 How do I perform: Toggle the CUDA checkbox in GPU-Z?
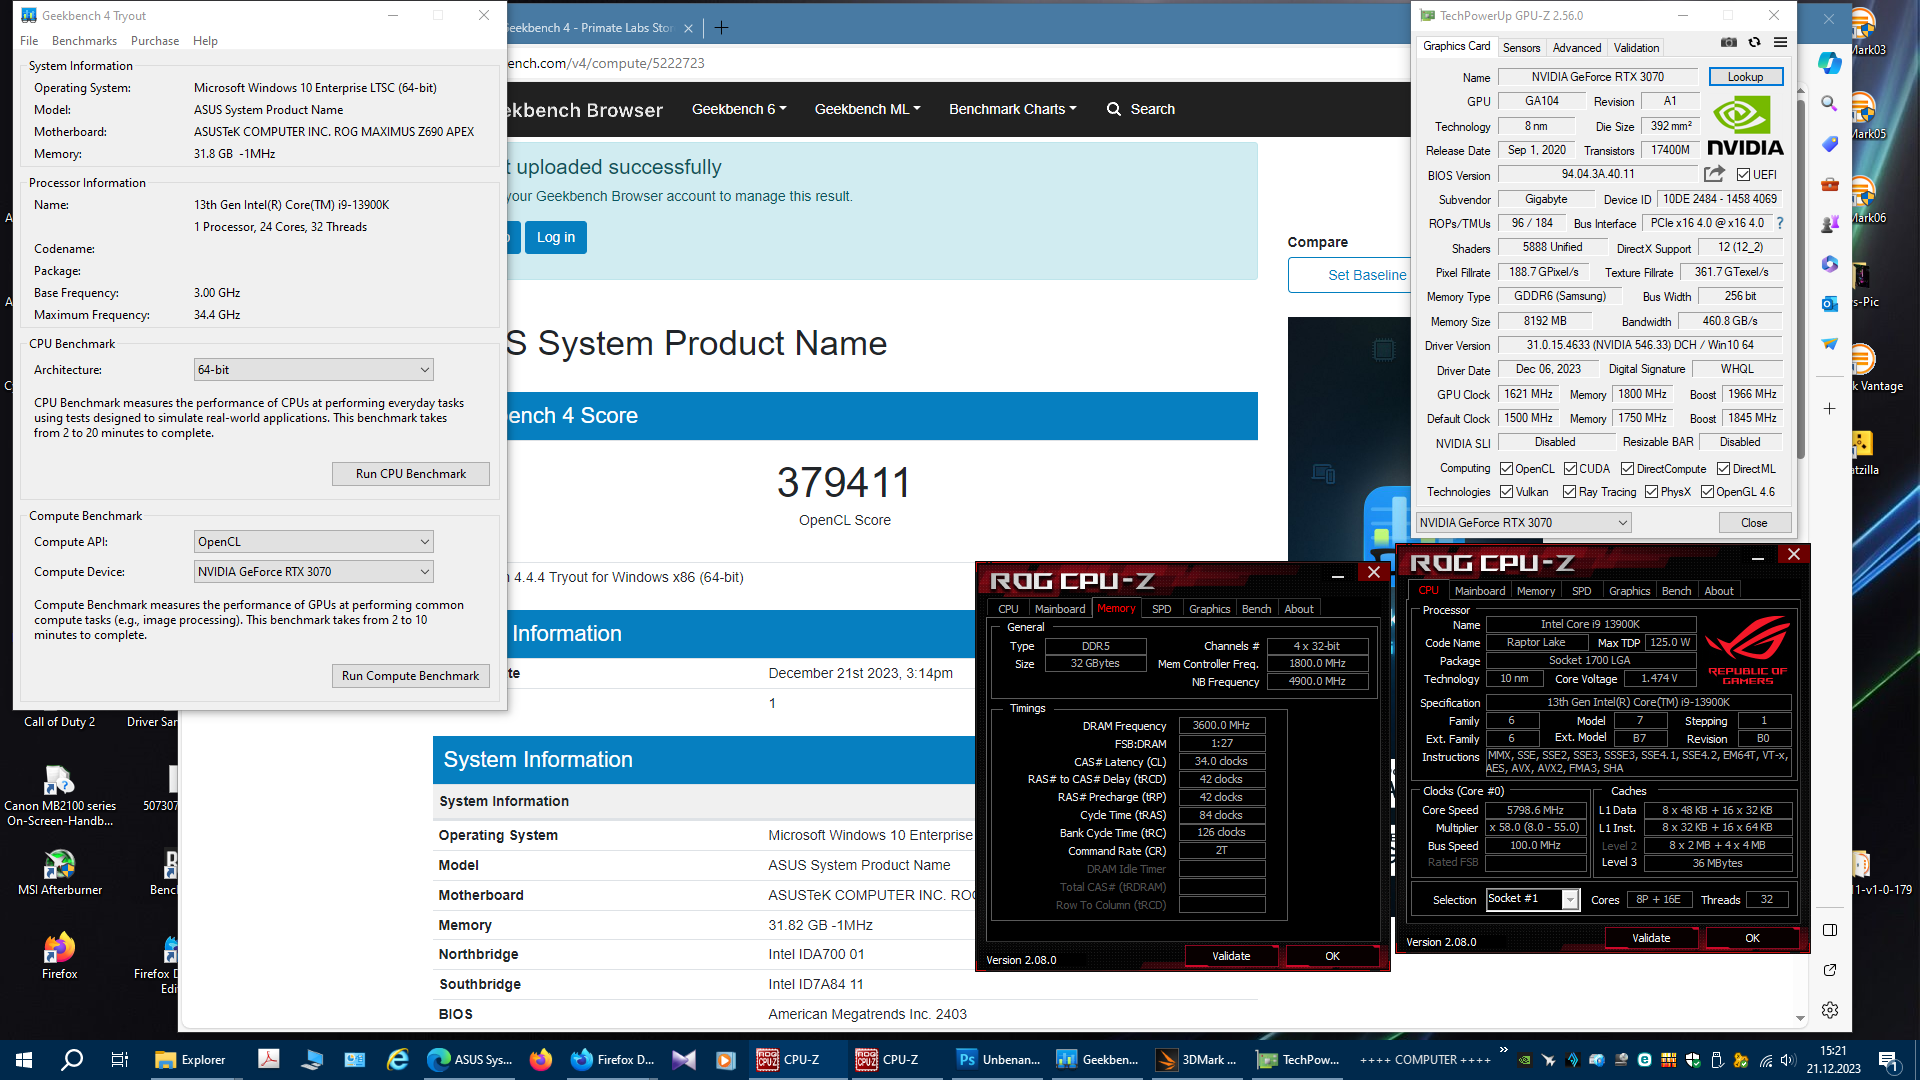tap(1570, 469)
